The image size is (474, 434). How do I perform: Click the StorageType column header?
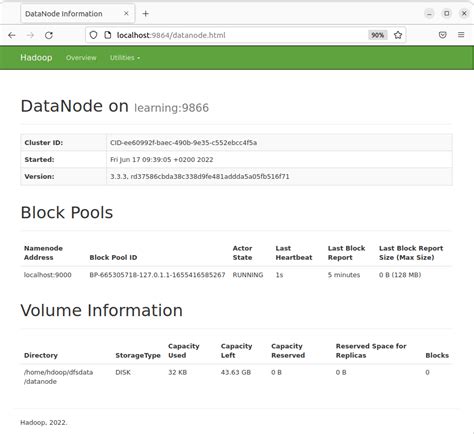point(138,356)
